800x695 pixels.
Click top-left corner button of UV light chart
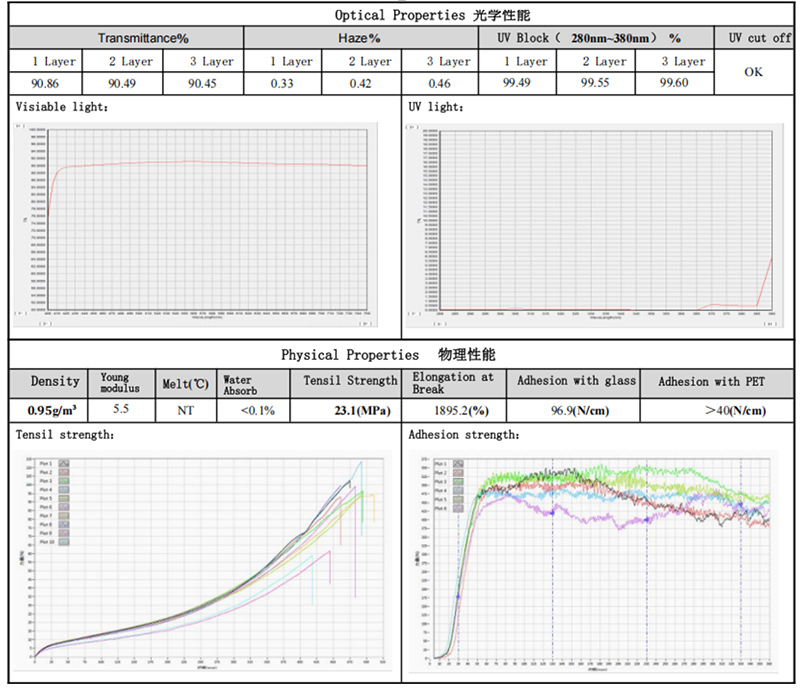pos(411,127)
